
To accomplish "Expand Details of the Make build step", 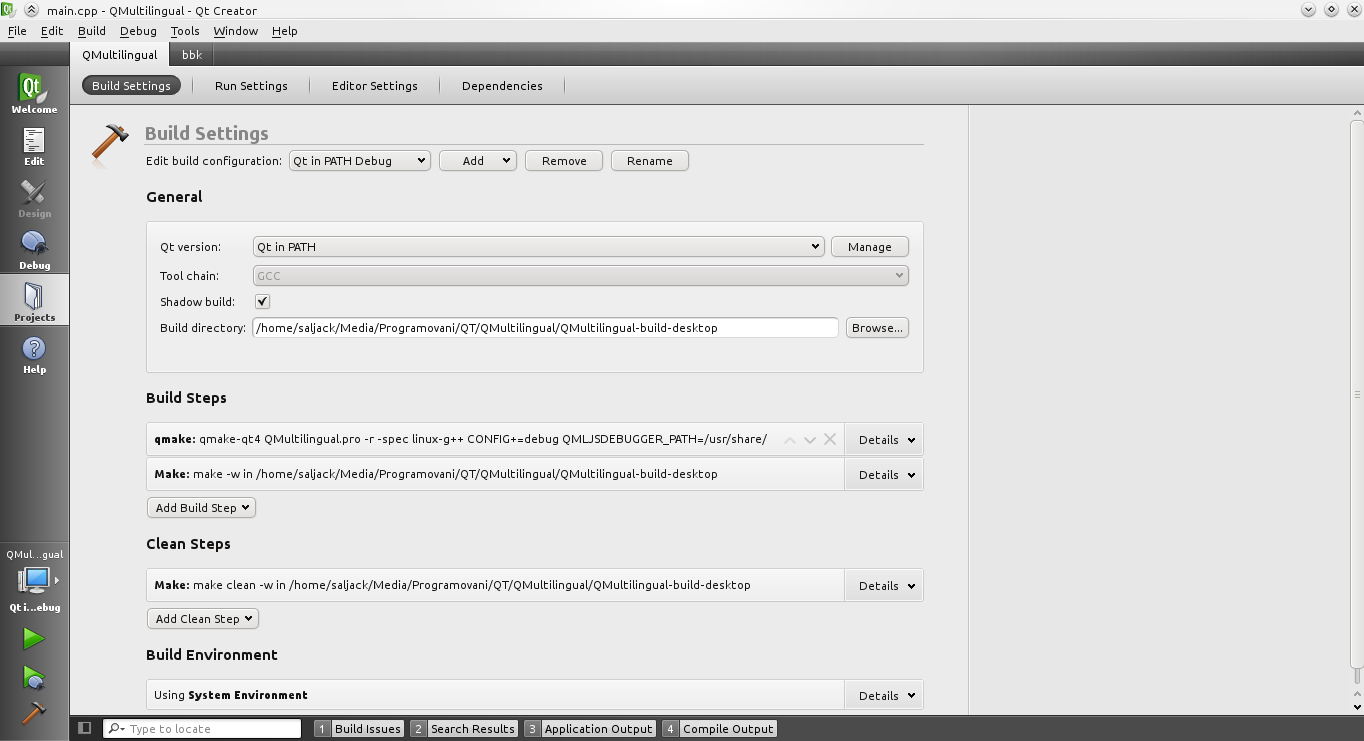I will (x=885, y=474).
